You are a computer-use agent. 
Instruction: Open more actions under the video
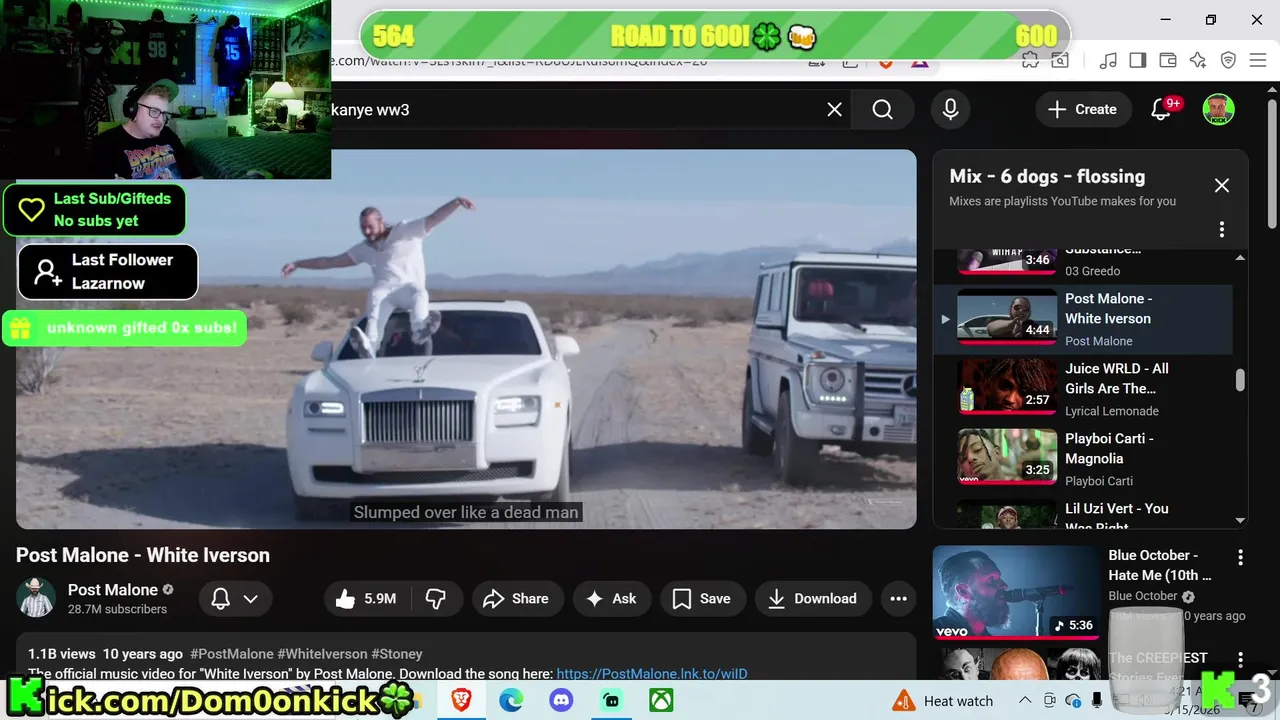[898, 599]
